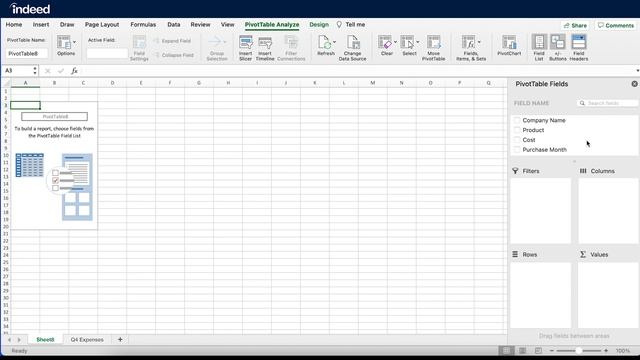The height and width of the screenshot is (360, 640).
Task: Open the Select dropdown arrow
Action: 418,42
